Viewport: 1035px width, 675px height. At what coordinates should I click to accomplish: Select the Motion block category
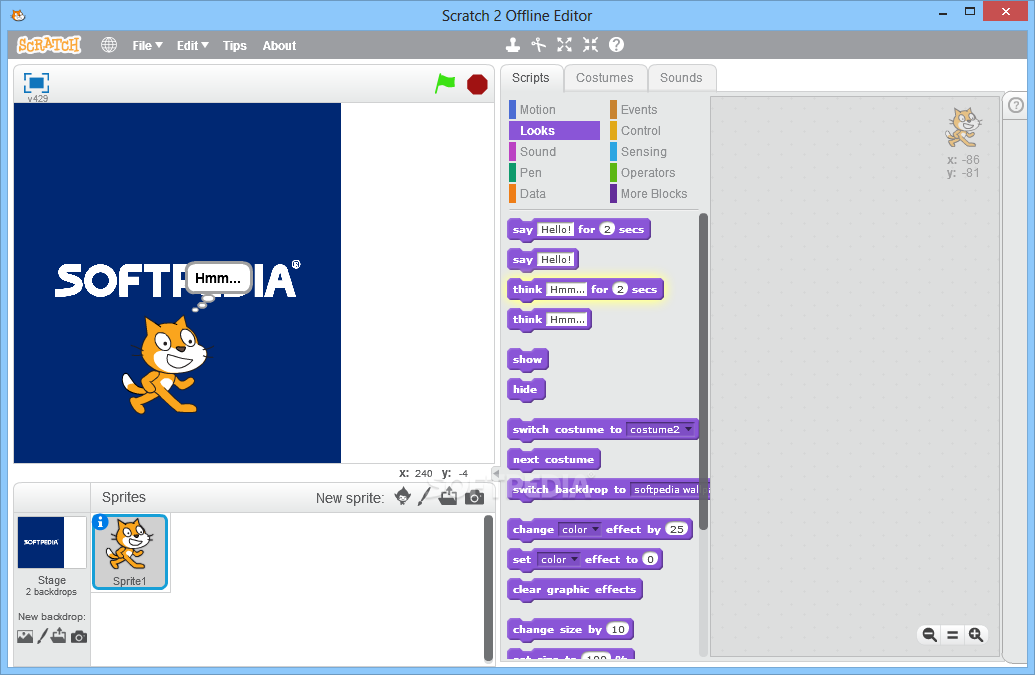click(x=554, y=110)
